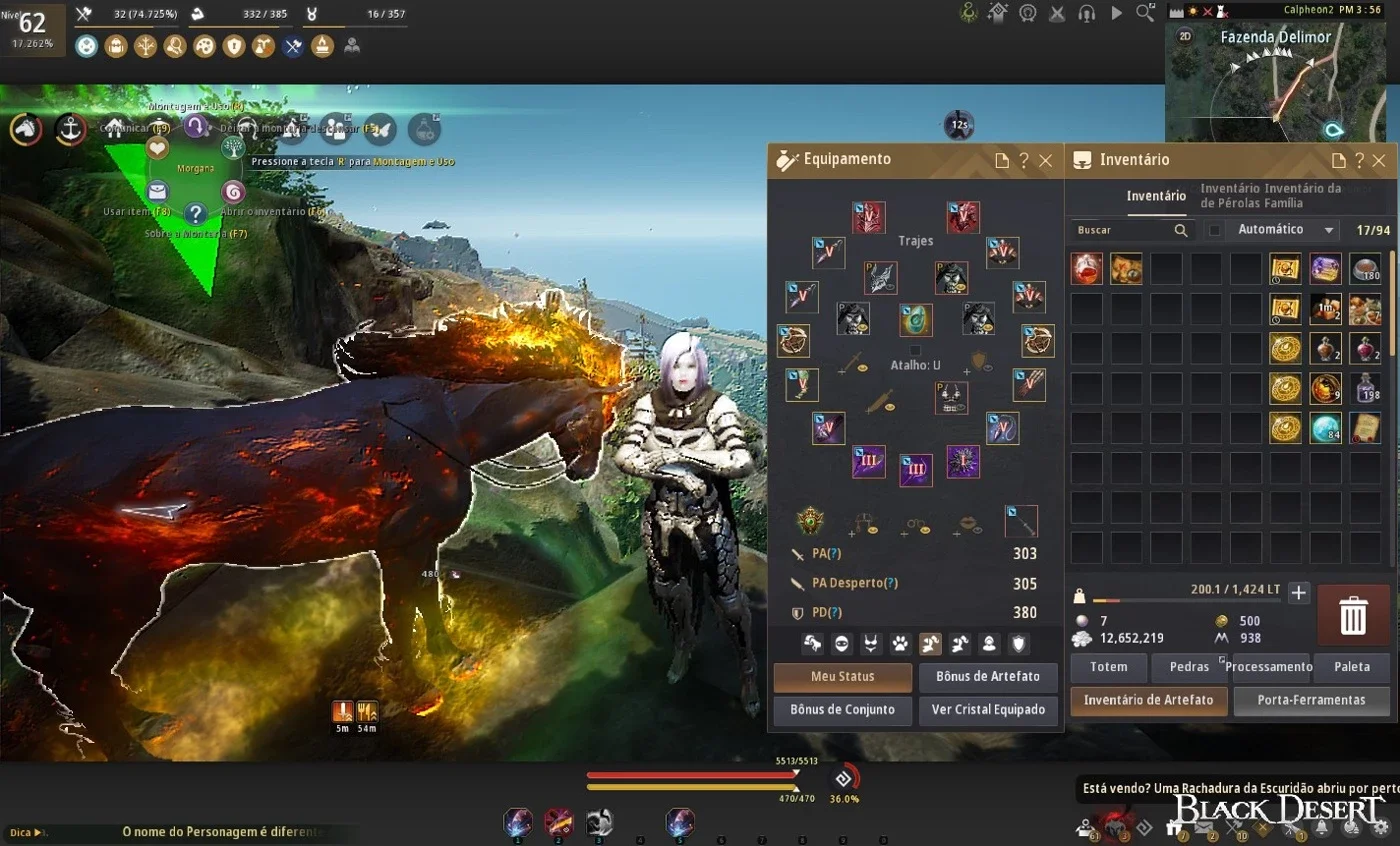Screen dimensions: 1400x846
Task: Open the Inventário de Pérolas tab
Action: 1229,196
